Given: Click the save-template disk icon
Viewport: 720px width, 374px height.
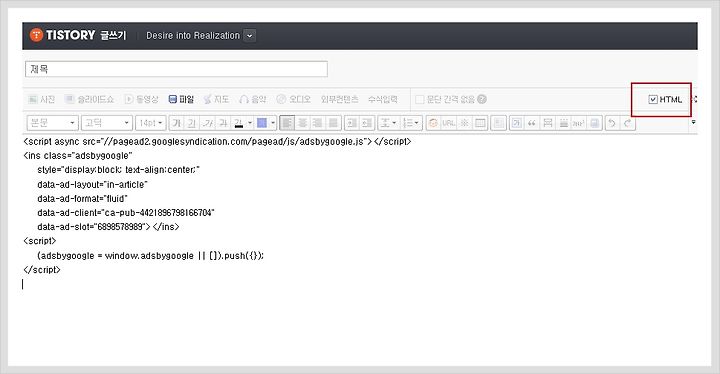Looking at the screenshot, I should click(x=594, y=123).
